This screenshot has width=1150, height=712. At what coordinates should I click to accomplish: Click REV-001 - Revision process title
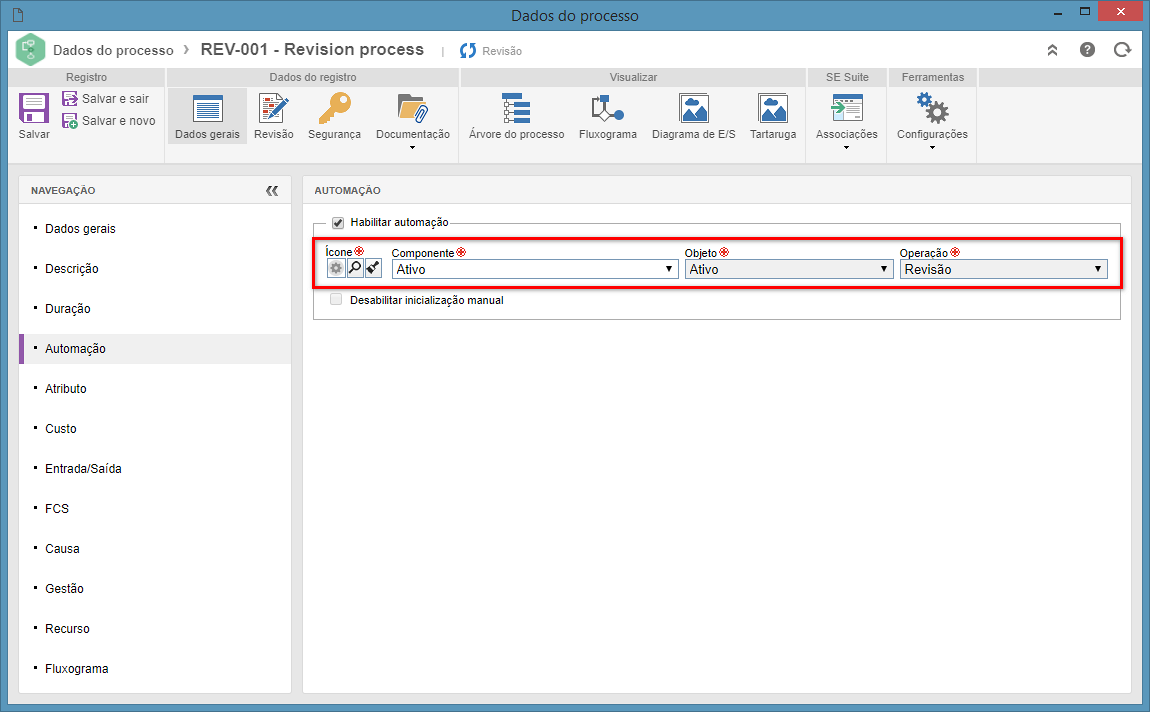click(x=312, y=49)
